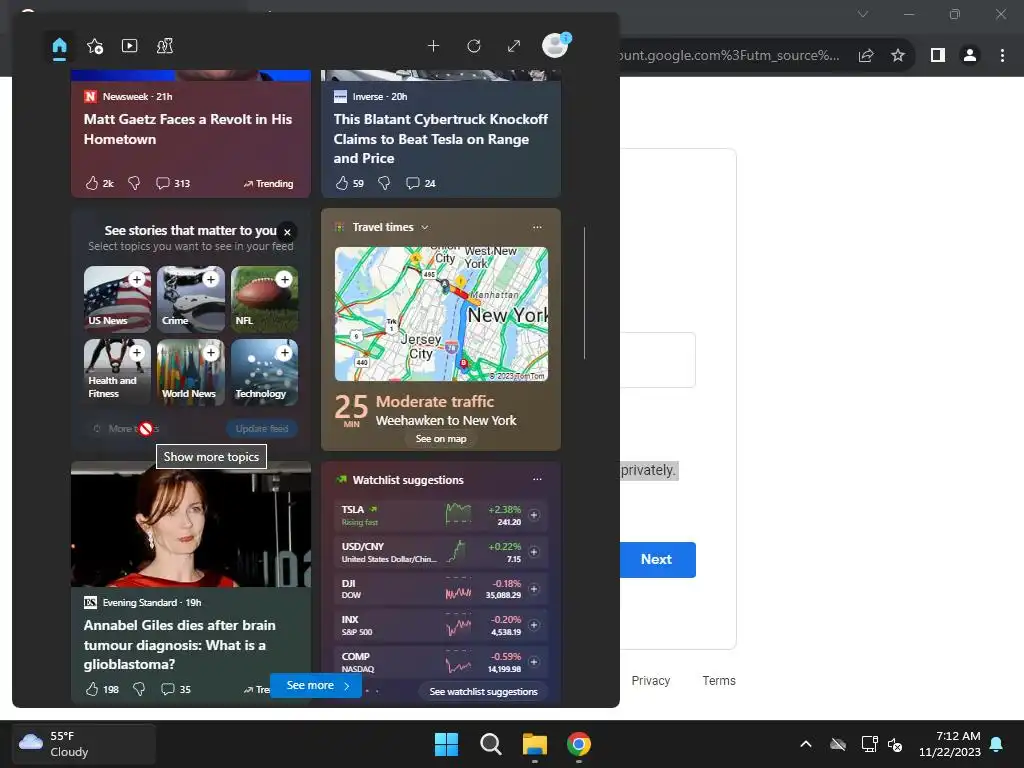The width and height of the screenshot is (1024, 768).
Task: Like the Annabel Giles article
Action: pos(92,689)
